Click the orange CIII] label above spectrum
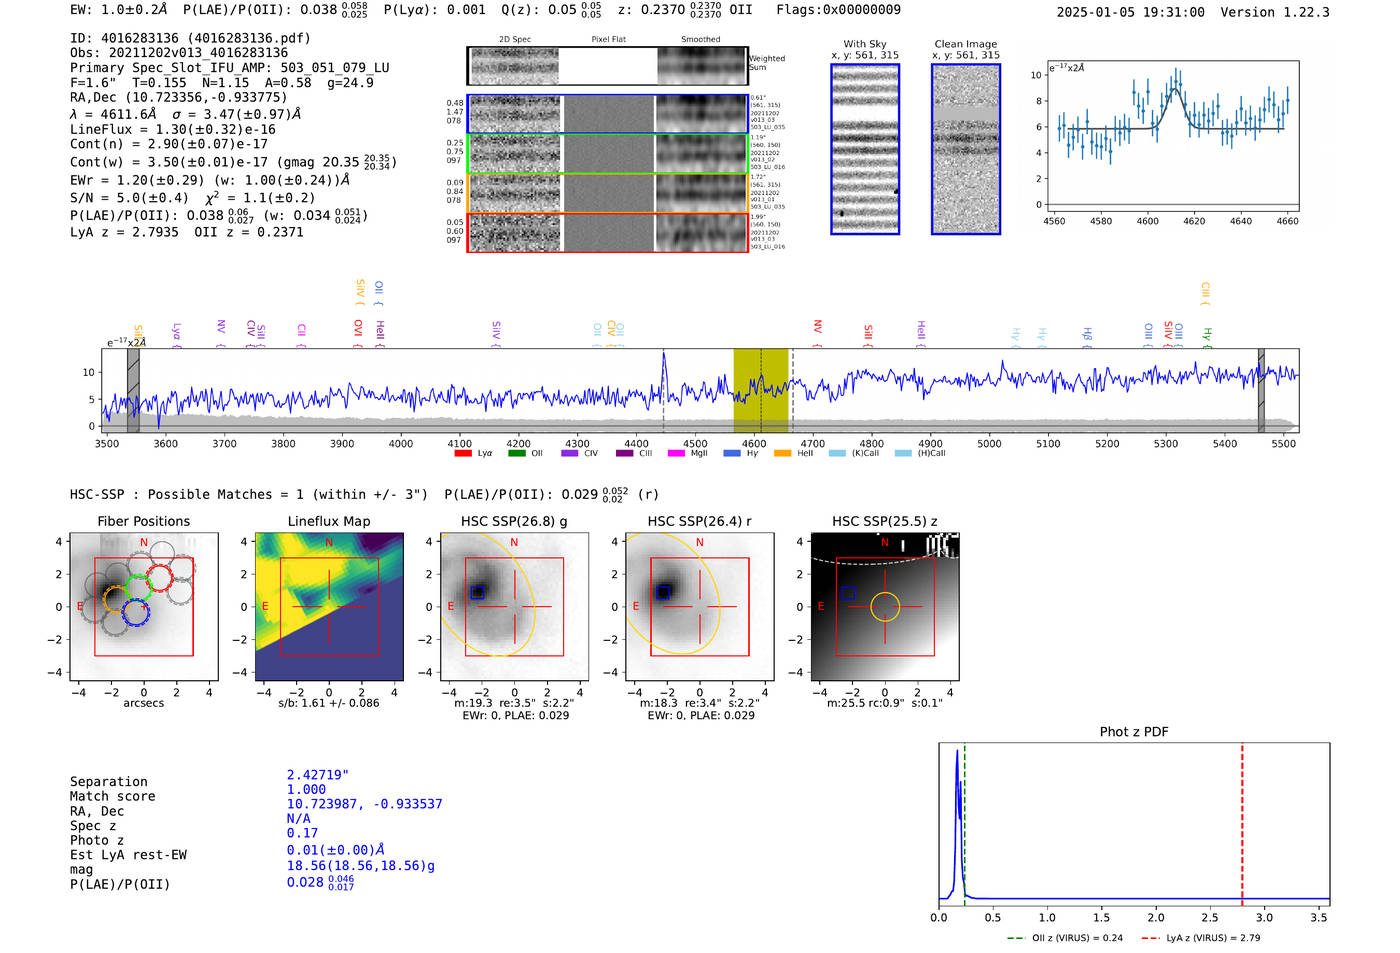 click(1205, 294)
